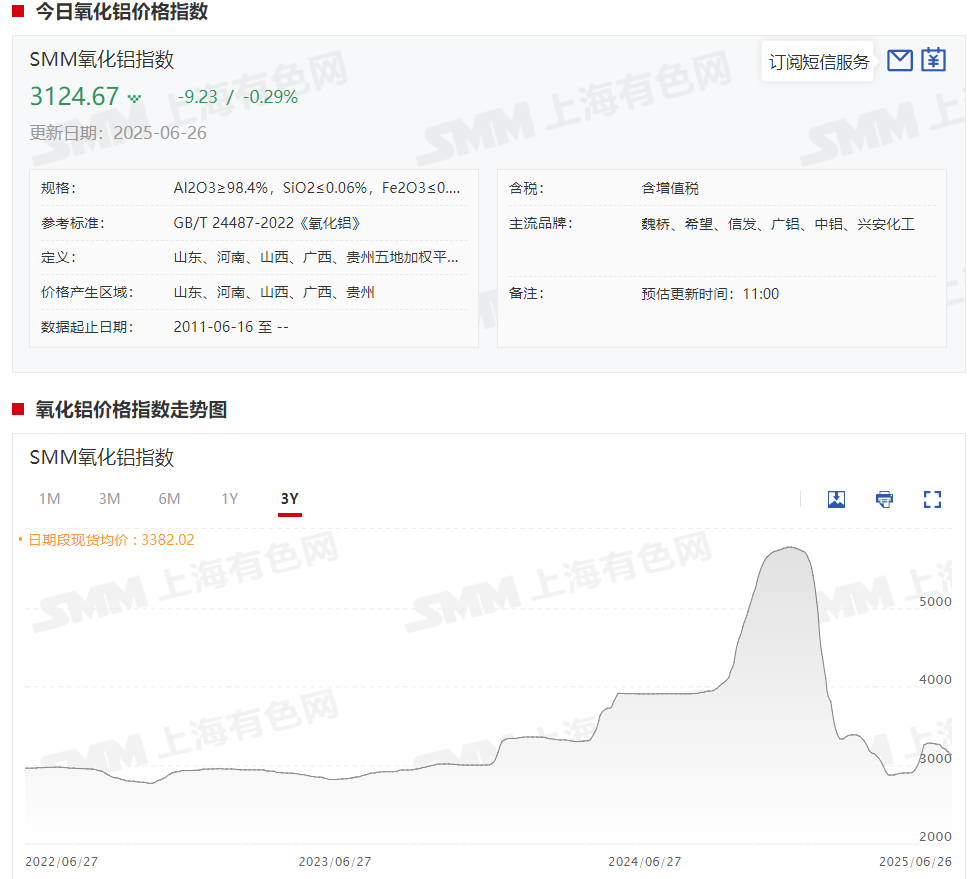This screenshot has width=975, height=879.
Task: Switch the chart to 1M range
Action: (x=50, y=499)
